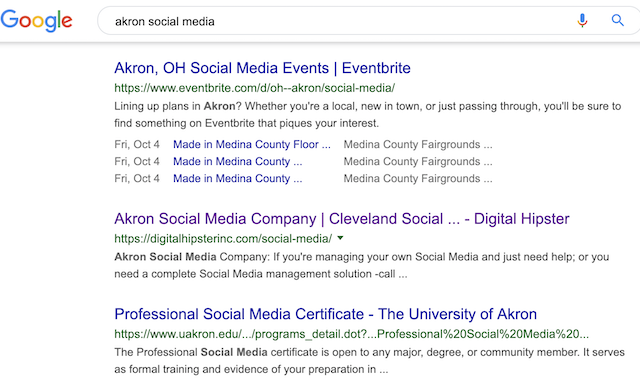
Task: Open Akron Social Media Company Digital Hipster result
Action: [x=342, y=219]
